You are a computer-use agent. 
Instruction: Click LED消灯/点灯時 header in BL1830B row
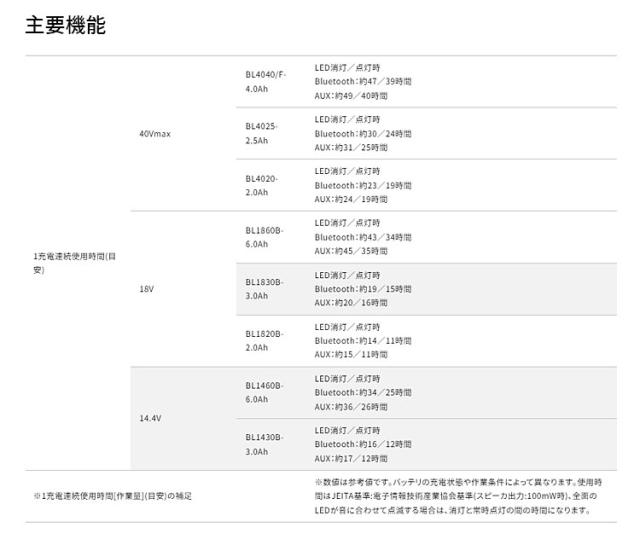pos(347,275)
